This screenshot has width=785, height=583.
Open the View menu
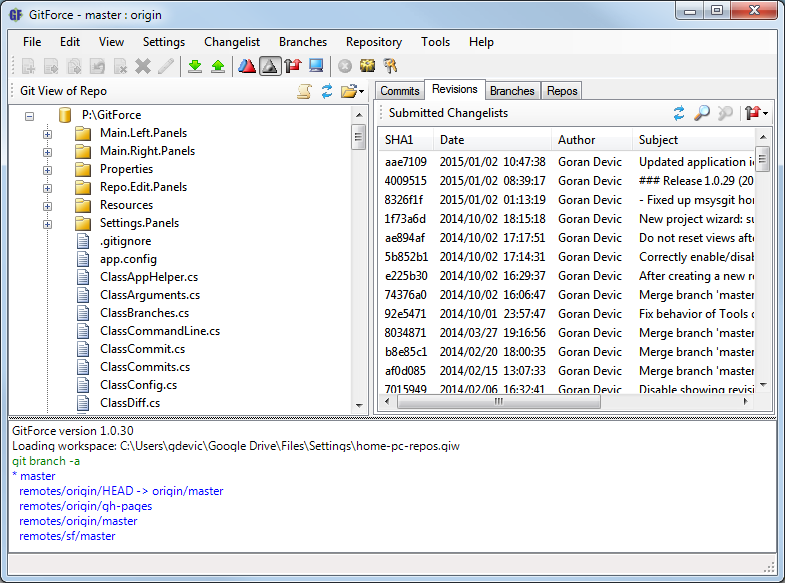pos(111,42)
